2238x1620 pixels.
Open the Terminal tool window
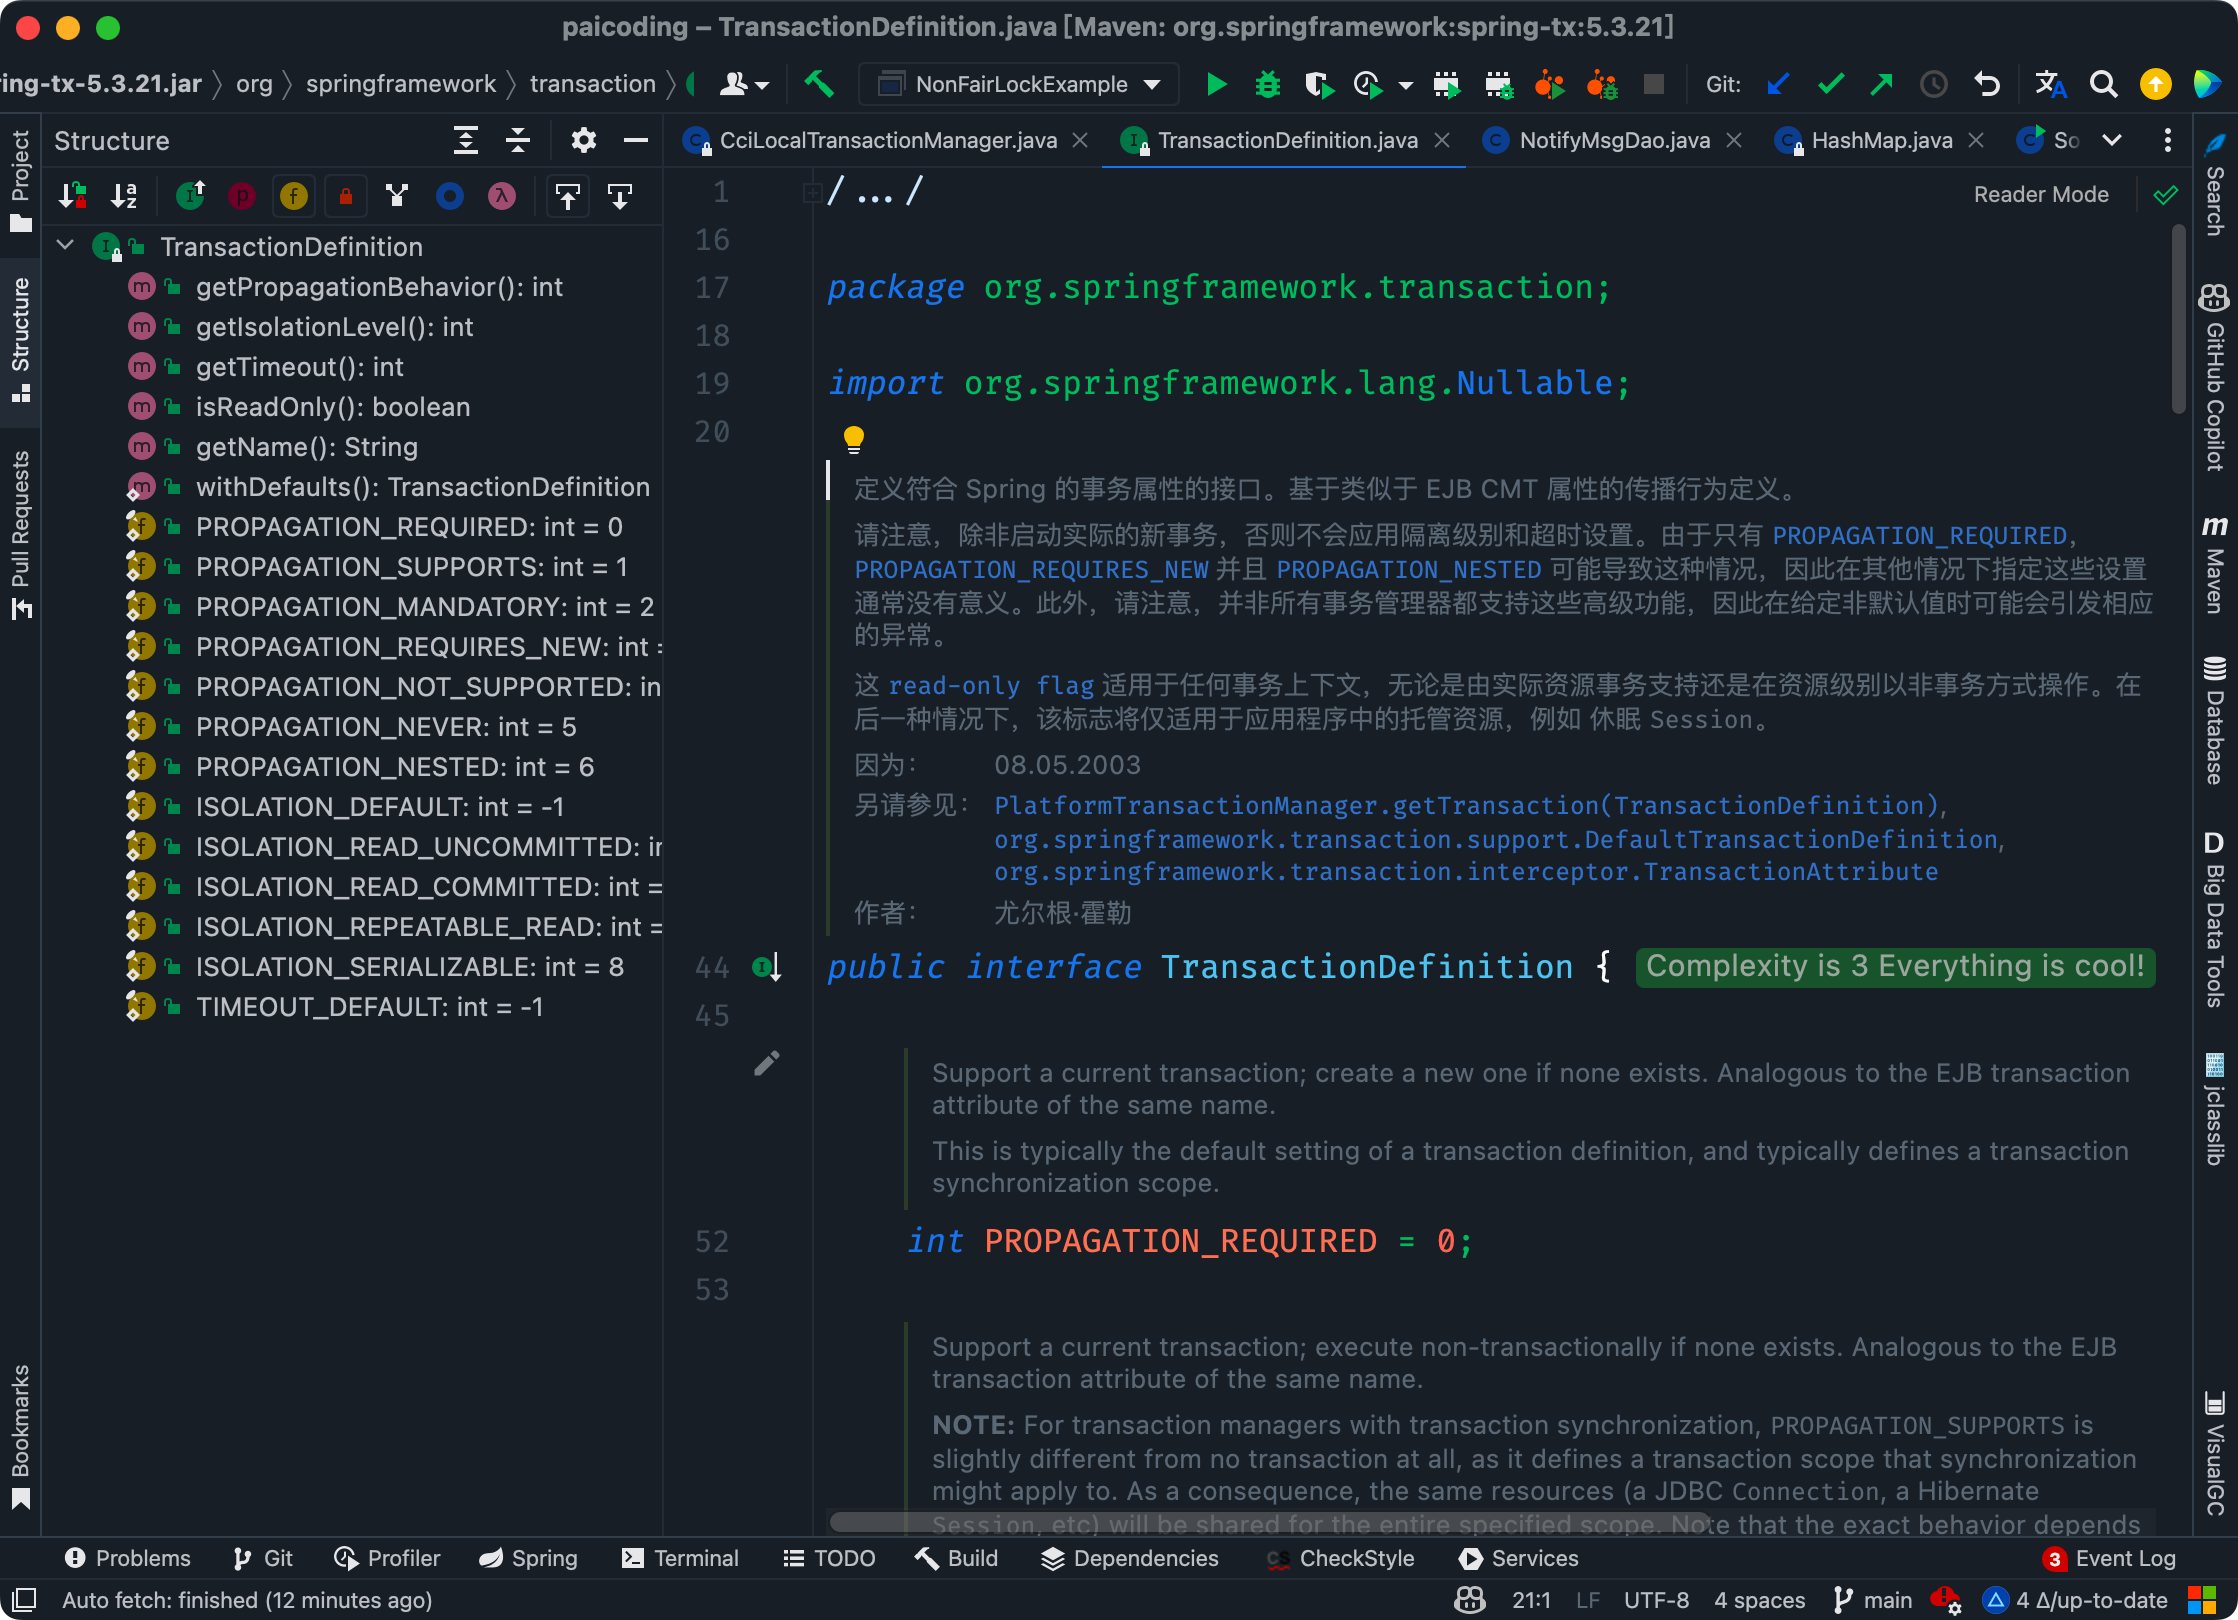click(x=680, y=1558)
